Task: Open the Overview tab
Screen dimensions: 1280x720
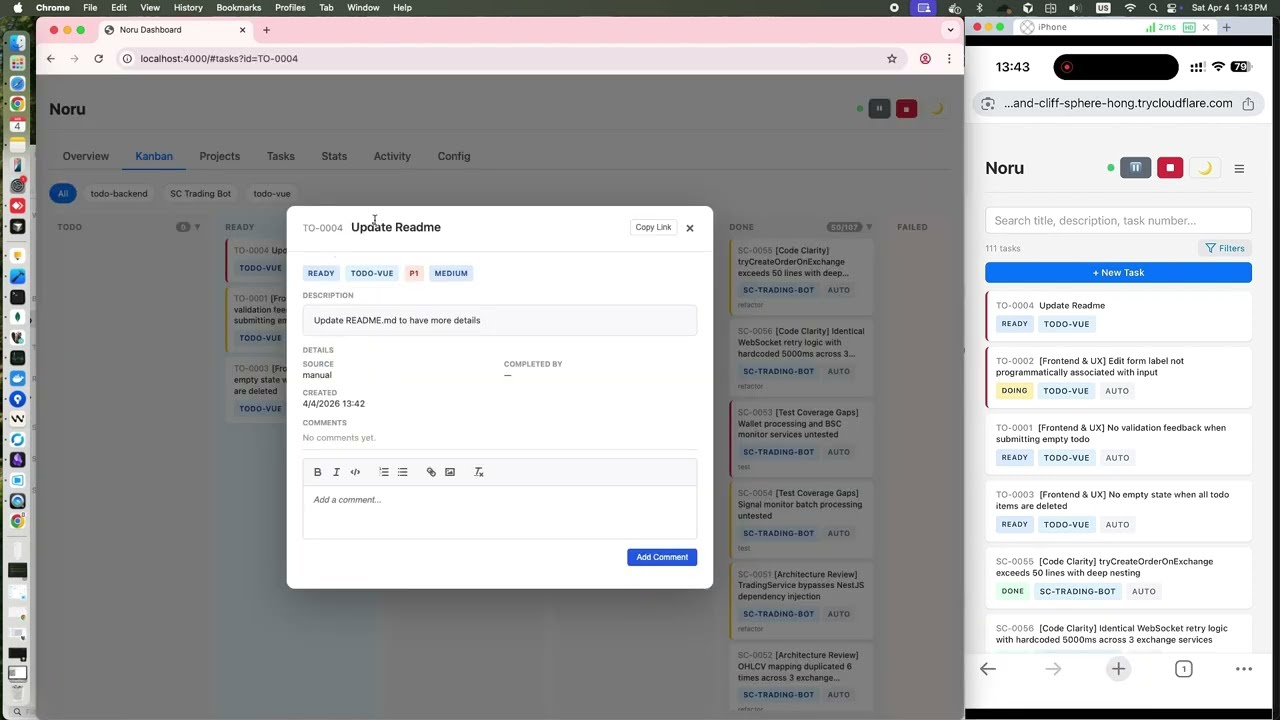Action: point(86,156)
